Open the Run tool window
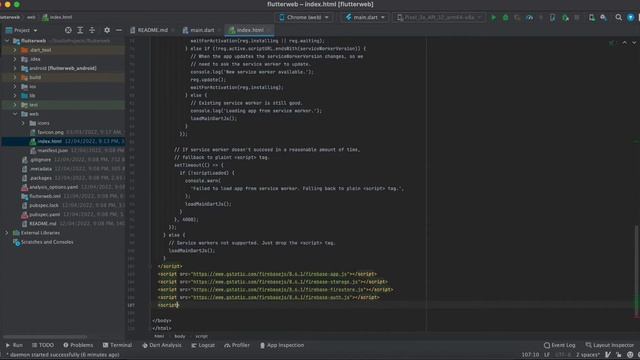Screen dimensions: 640x360 click(14, 345)
